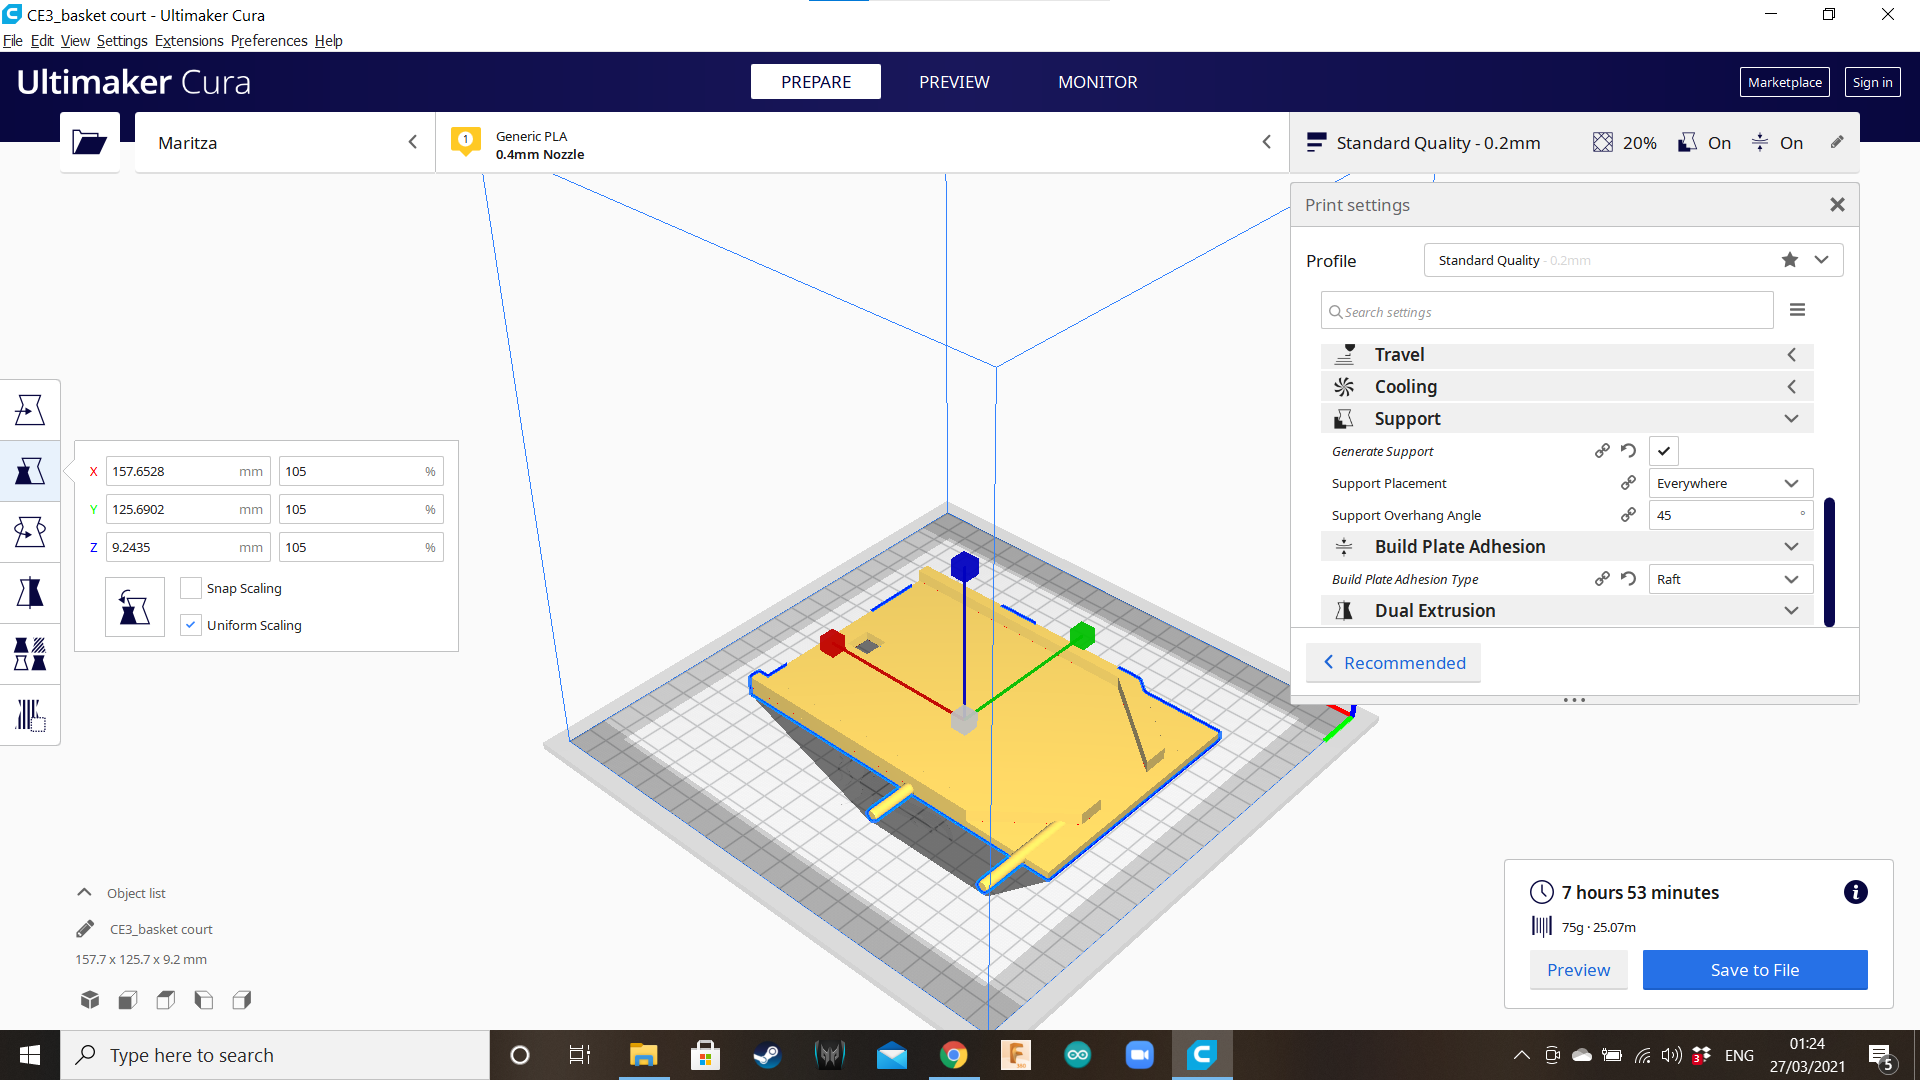Click the print settings scrollbar
Screen dimensions: 1920x1080
pos(1829,560)
